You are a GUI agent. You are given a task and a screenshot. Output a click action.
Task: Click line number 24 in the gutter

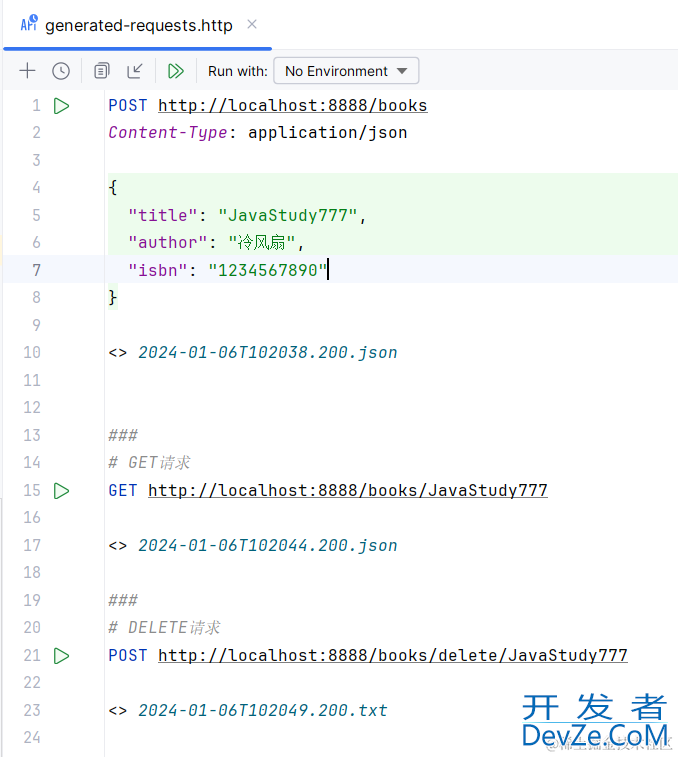pos(32,738)
